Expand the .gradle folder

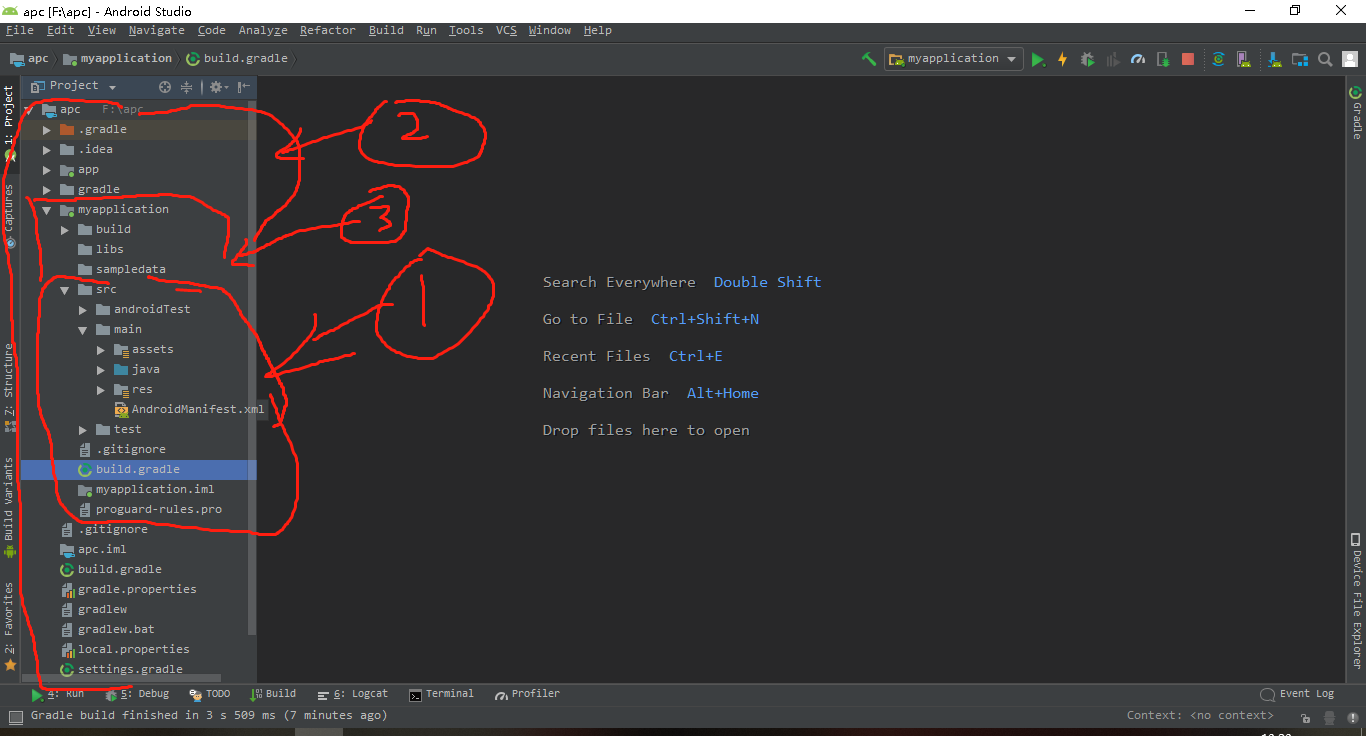pos(47,130)
